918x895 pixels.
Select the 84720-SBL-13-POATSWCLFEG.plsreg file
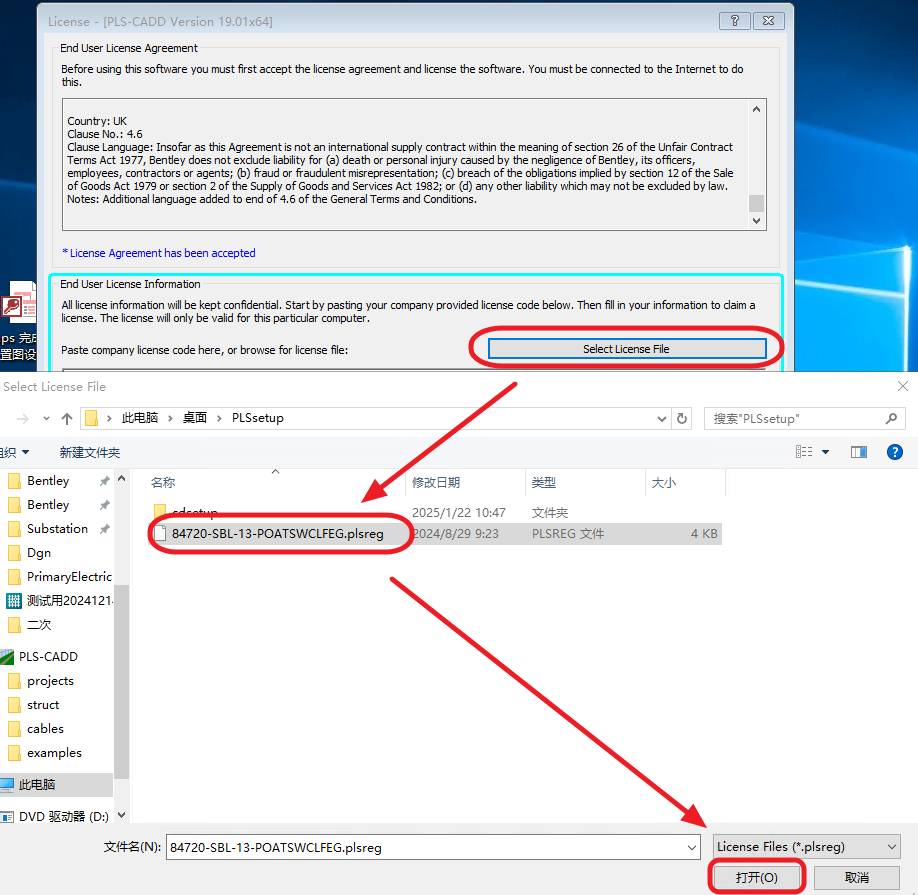(278, 534)
